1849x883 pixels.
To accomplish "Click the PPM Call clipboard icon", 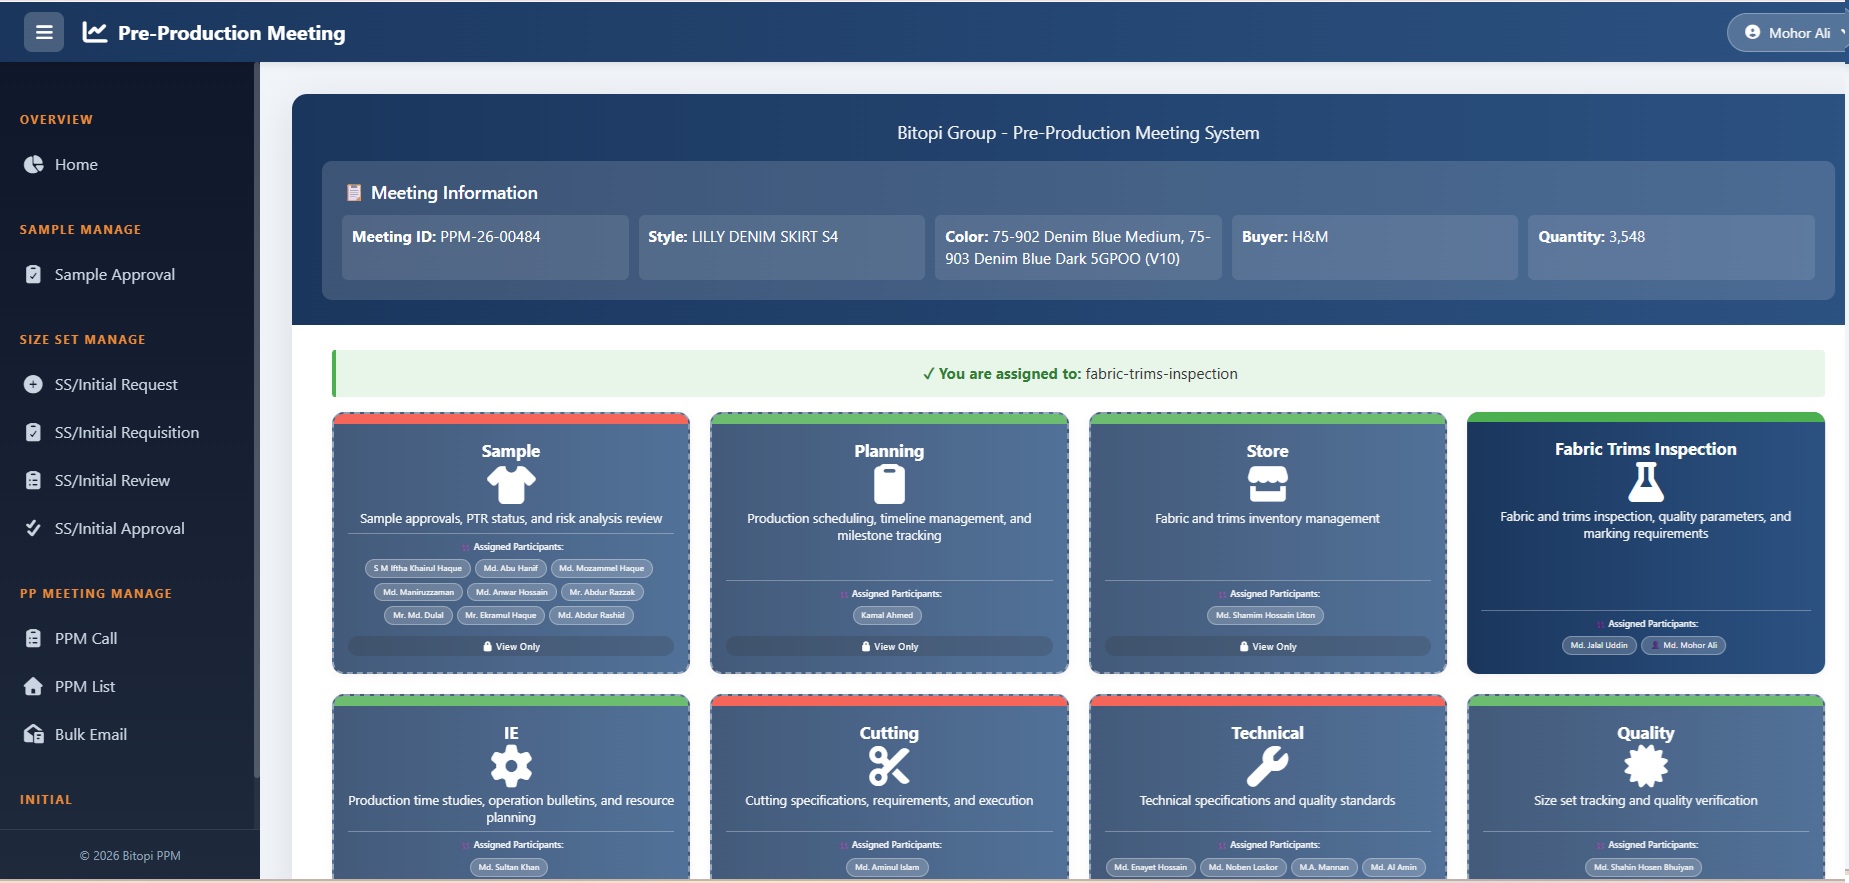I will (33, 638).
